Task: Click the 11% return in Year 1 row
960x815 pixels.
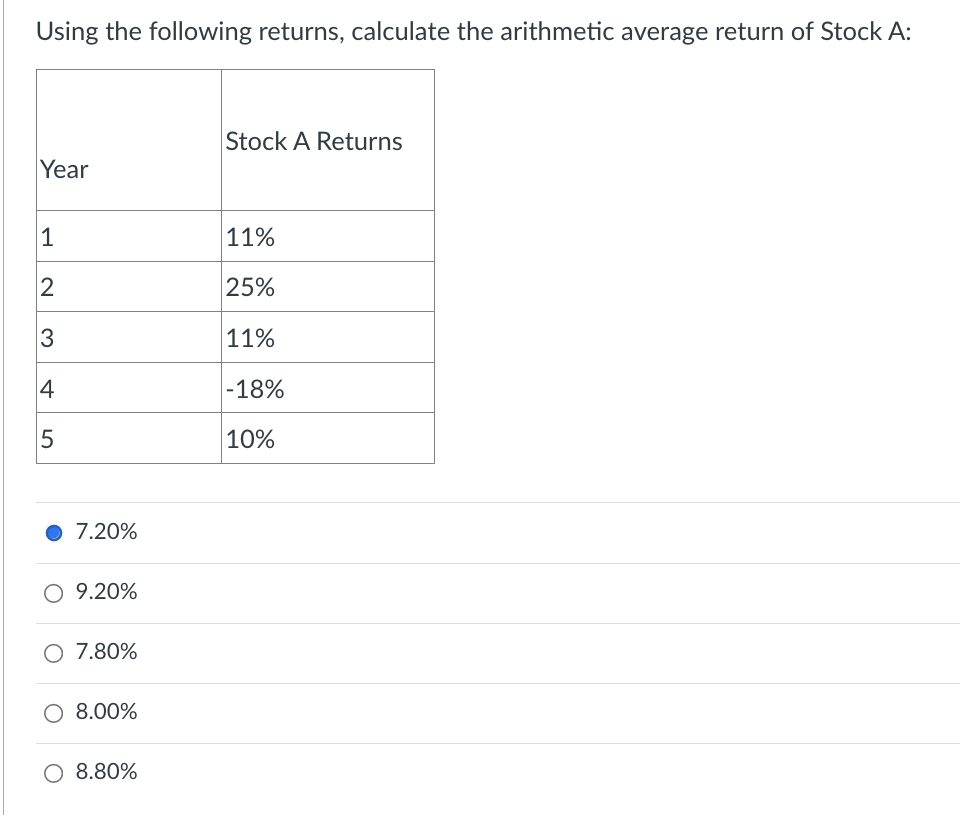Action: [x=328, y=237]
